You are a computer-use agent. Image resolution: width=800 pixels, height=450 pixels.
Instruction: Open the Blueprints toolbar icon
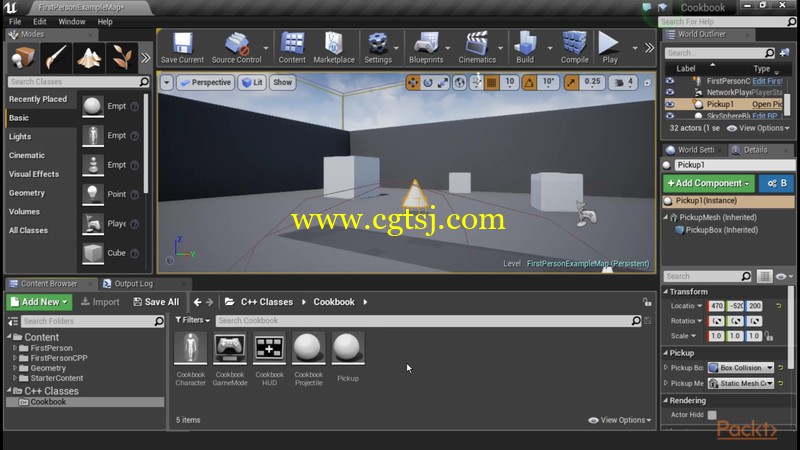[426, 47]
